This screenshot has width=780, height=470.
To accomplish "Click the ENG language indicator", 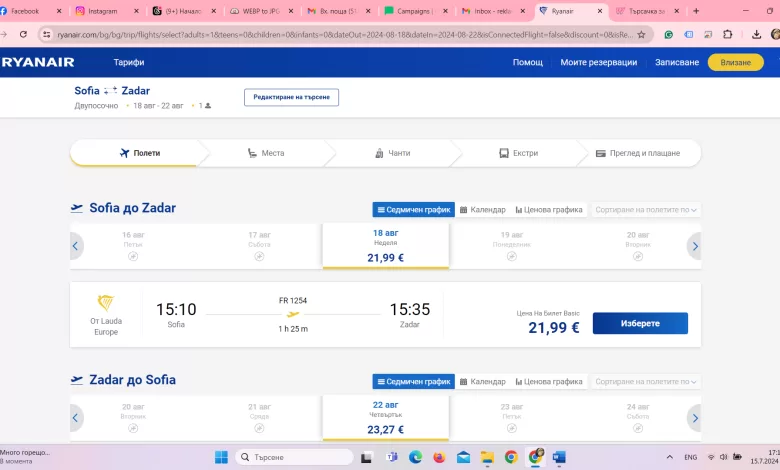I will click(690, 457).
